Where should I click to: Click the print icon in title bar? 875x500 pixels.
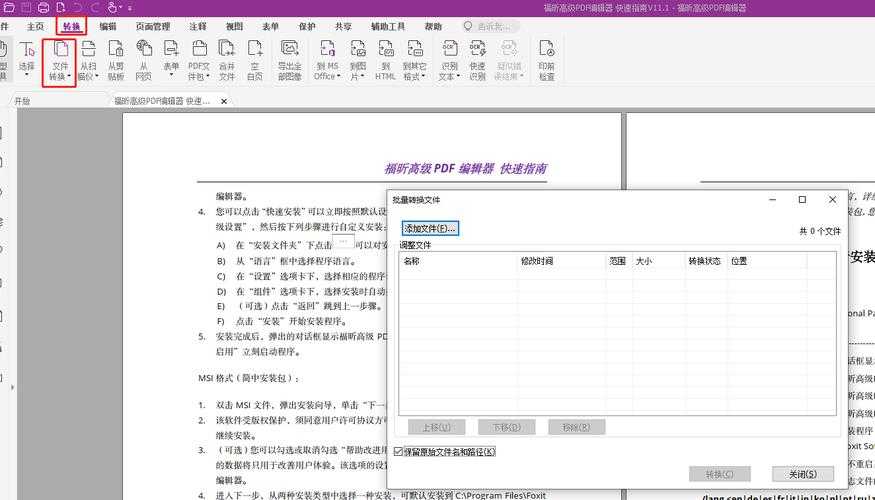[44, 8]
